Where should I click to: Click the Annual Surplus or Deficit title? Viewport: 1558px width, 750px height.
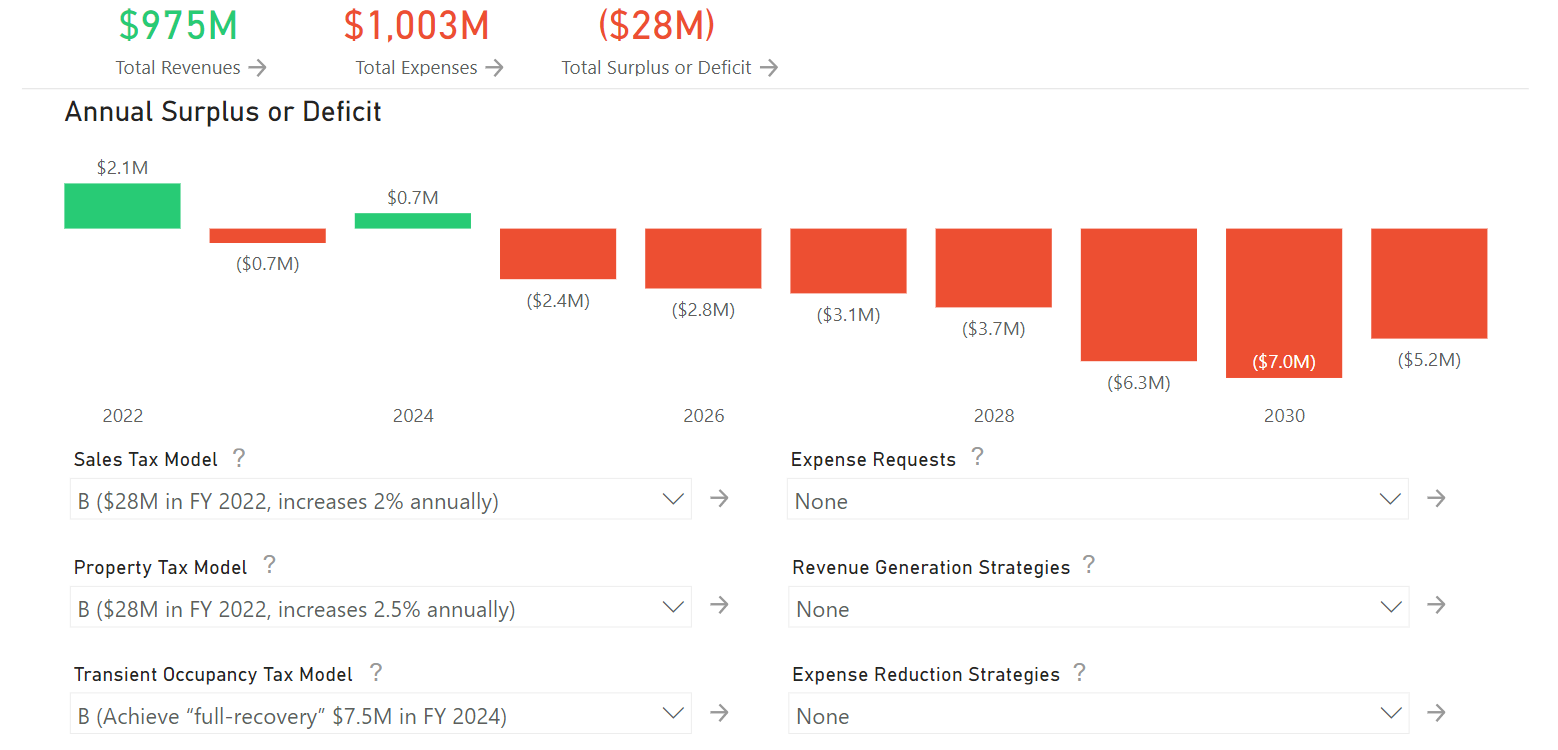(223, 112)
